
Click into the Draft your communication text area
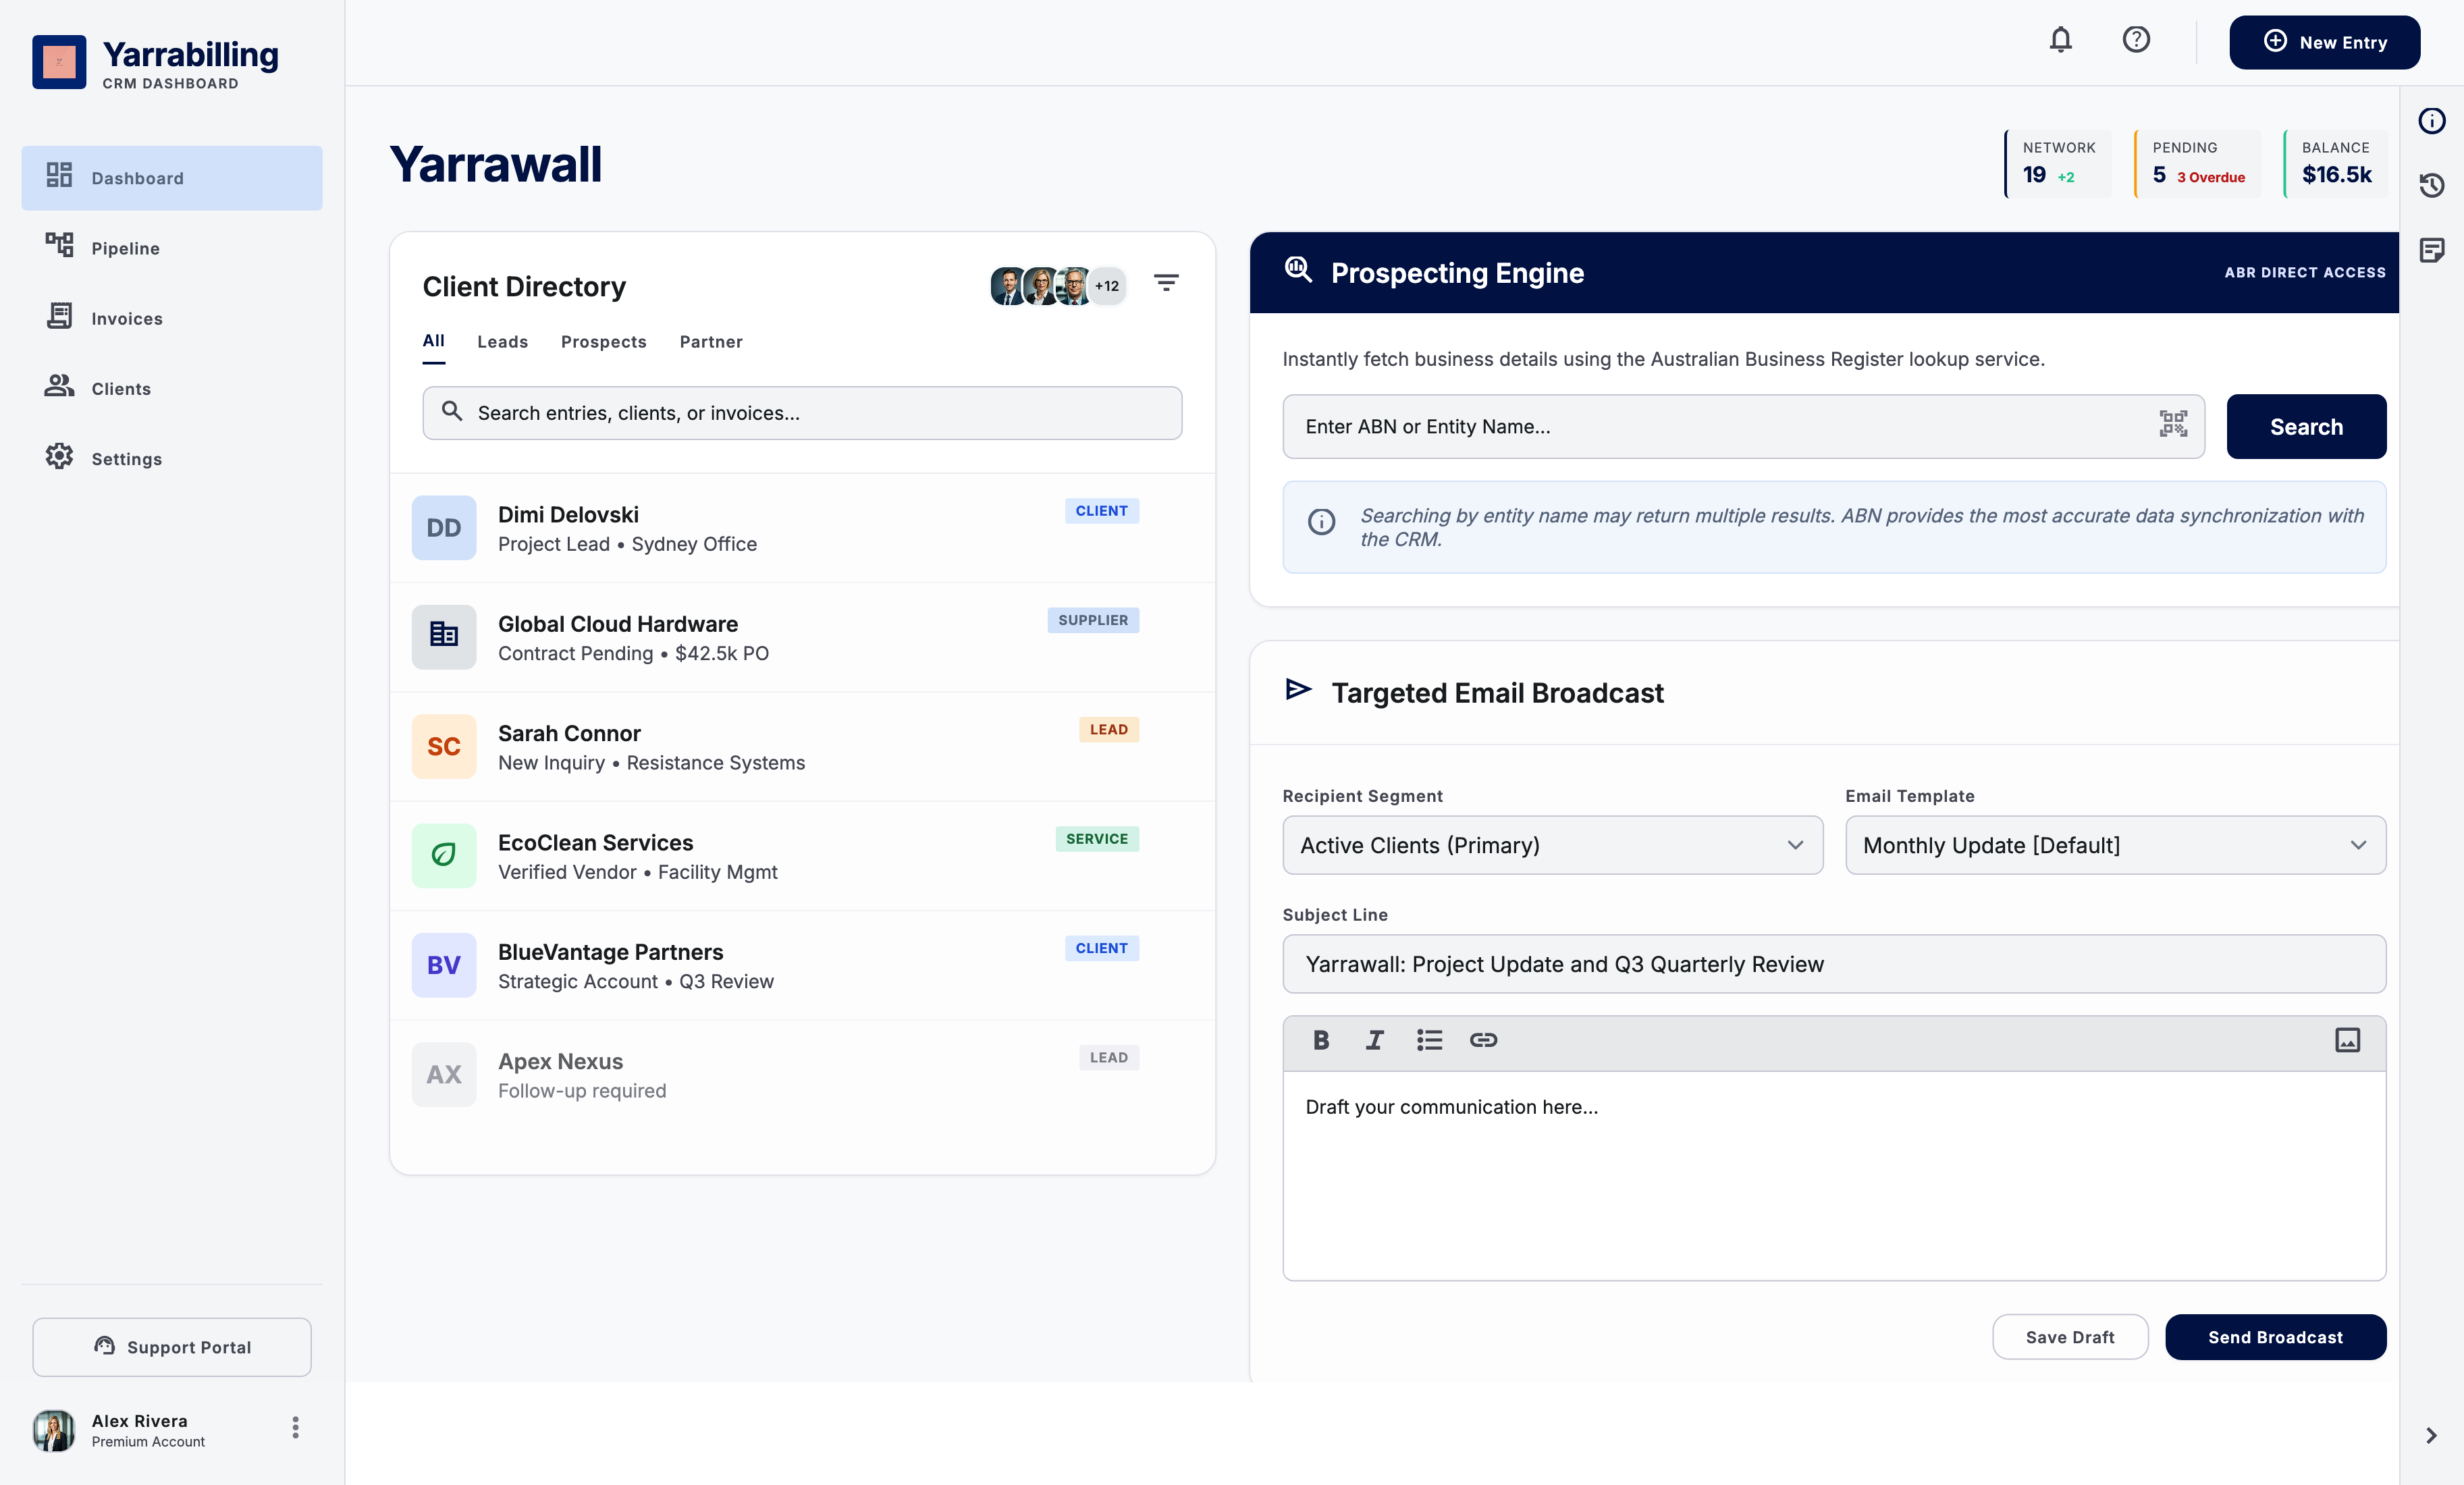tap(1834, 1176)
